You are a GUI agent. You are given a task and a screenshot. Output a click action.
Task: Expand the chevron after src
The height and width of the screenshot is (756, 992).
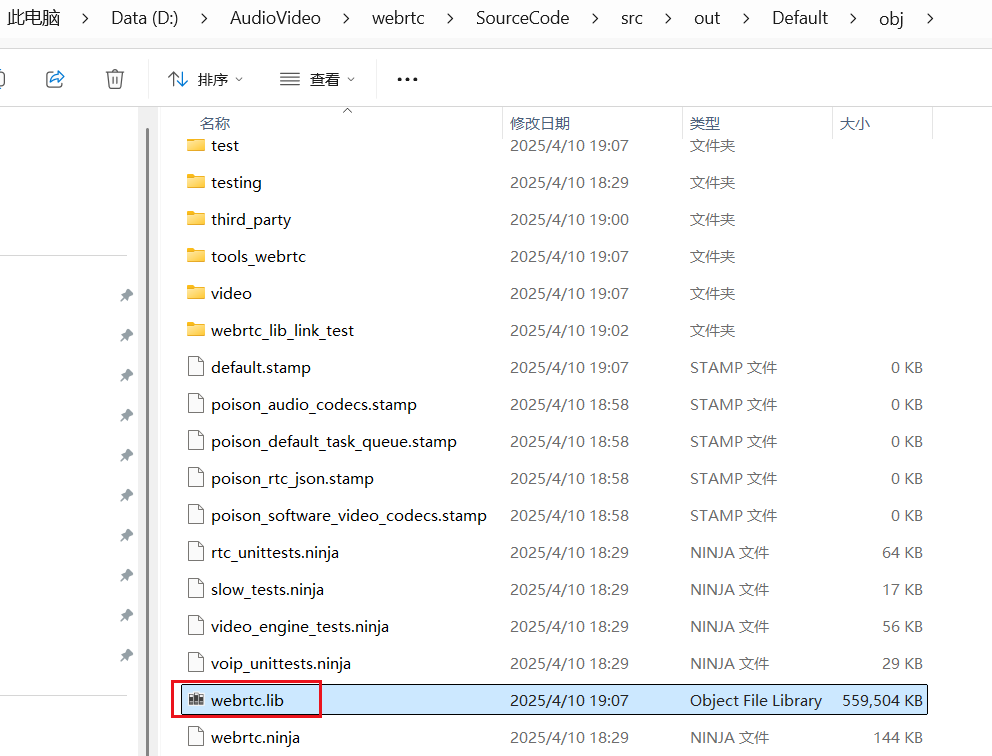[x=668, y=18]
